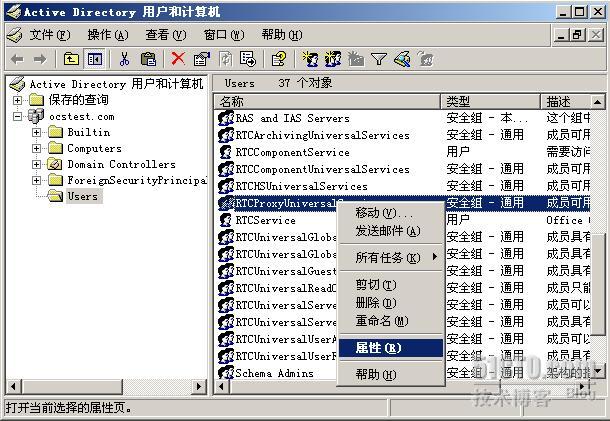Screen dimensions: 610x421
Task: Click the Refresh toolbar icon
Action: (x=225, y=59)
